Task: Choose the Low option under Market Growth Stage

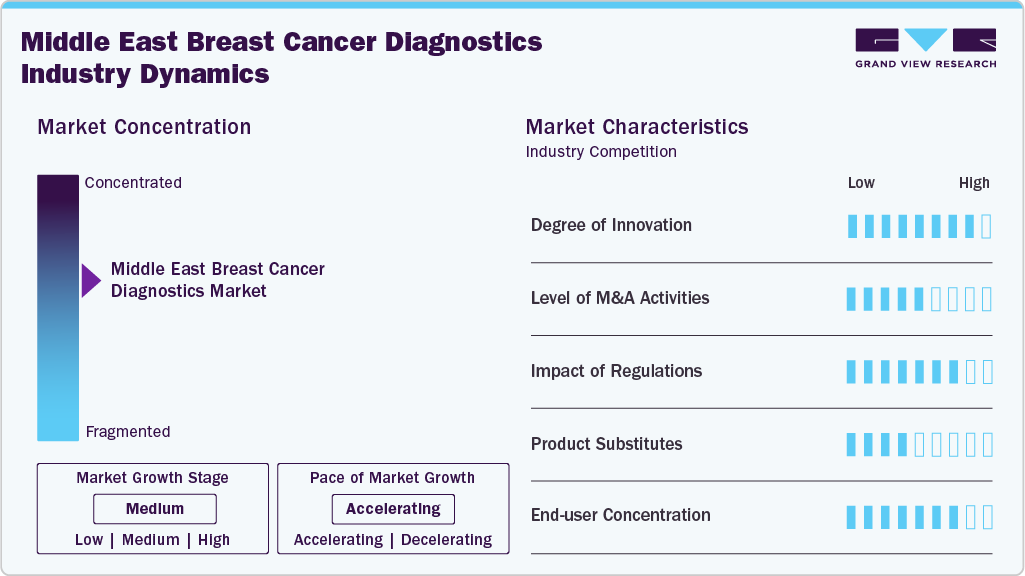Action: pos(89,540)
